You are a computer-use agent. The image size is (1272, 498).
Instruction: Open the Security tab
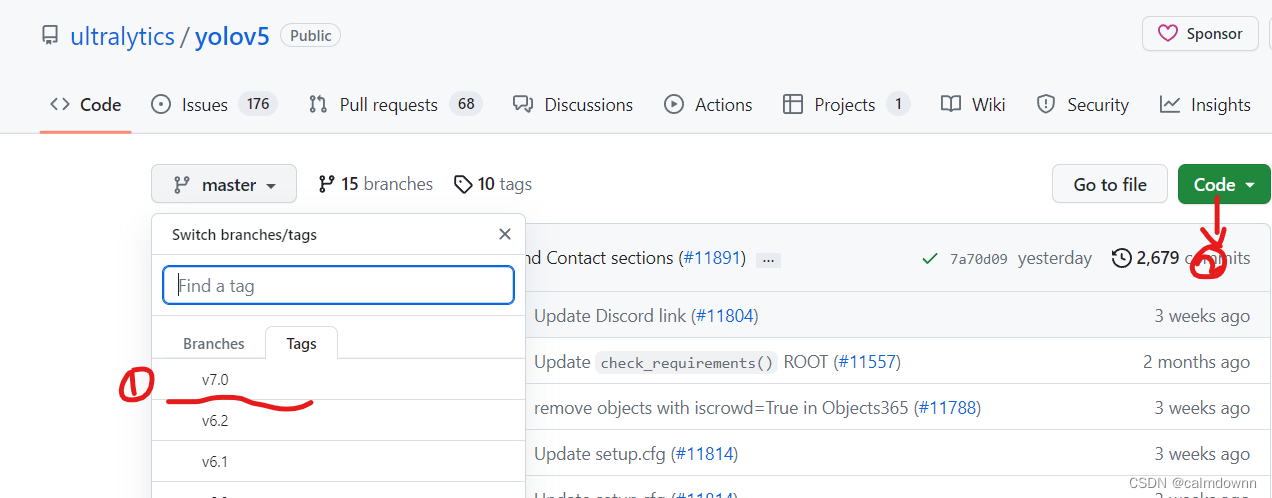1083,104
